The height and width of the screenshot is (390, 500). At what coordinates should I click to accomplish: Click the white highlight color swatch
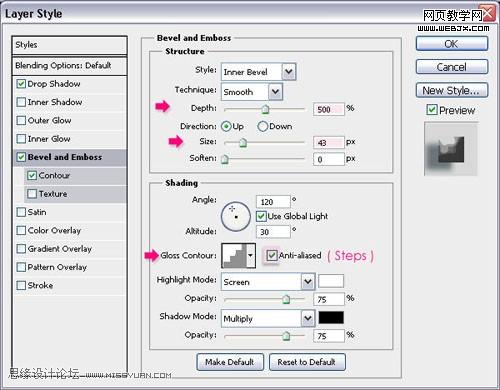pos(331,281)
